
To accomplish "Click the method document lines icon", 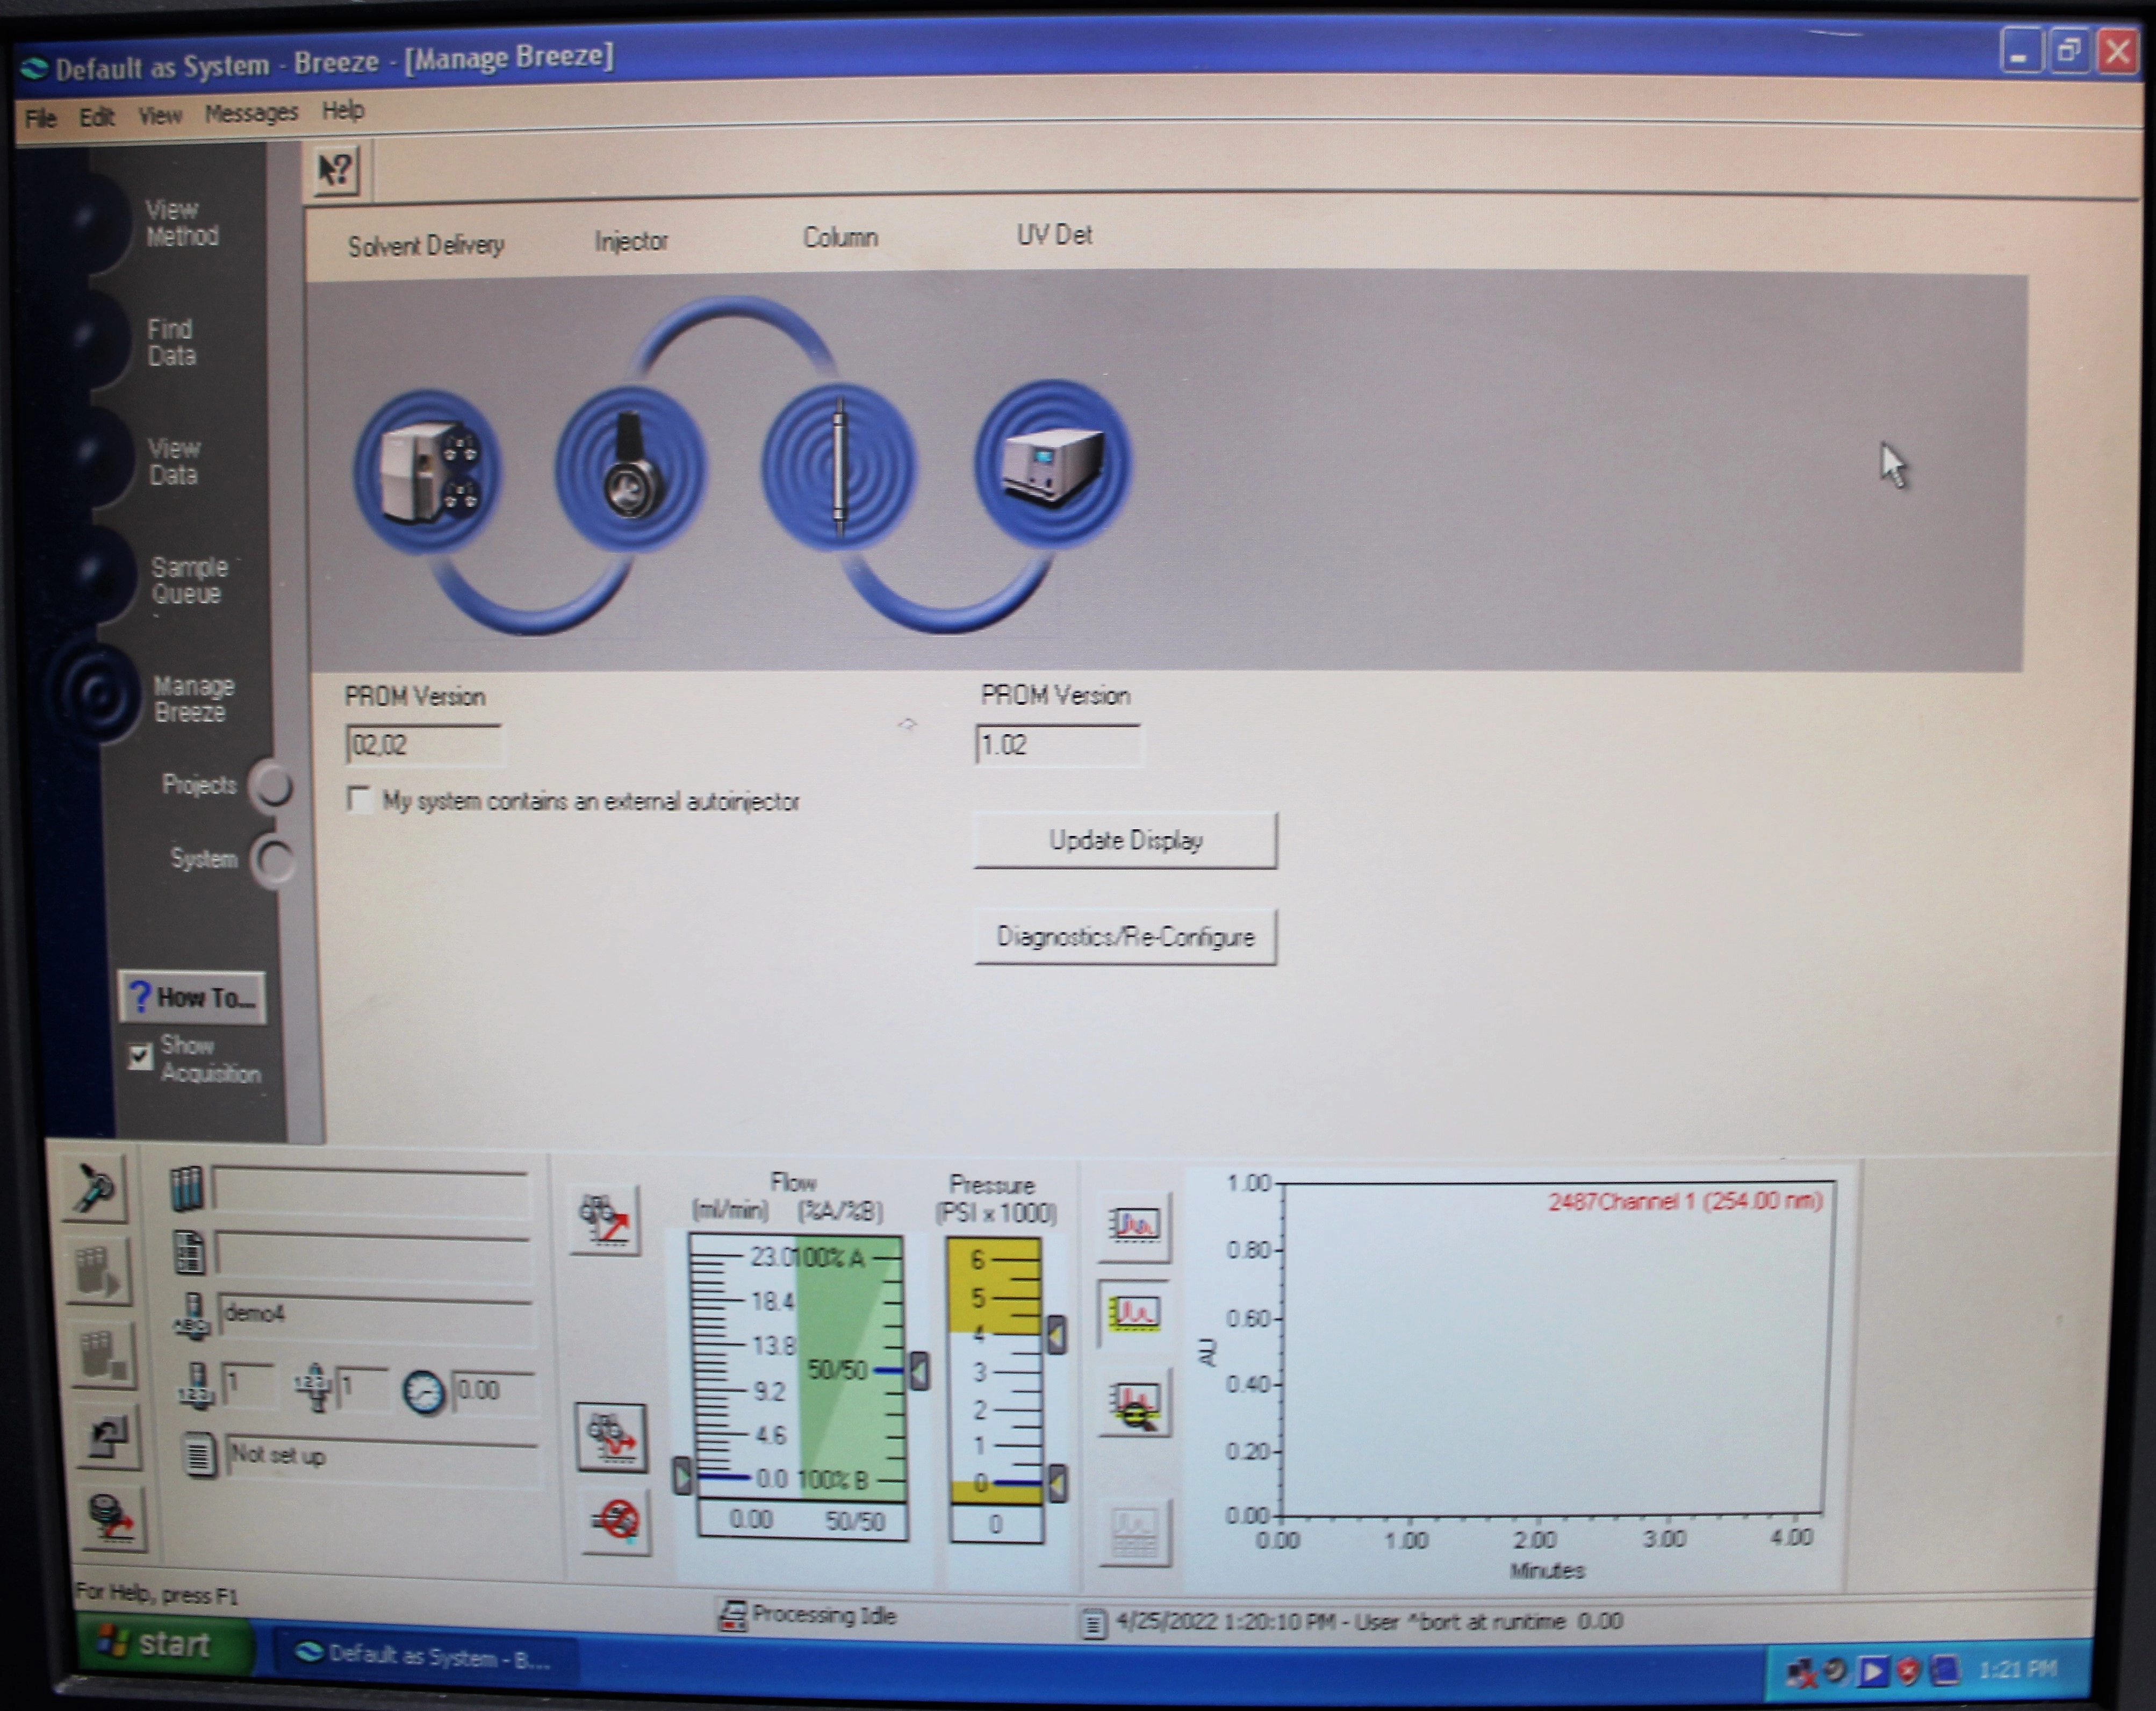I will click(x=199, y=1454).
